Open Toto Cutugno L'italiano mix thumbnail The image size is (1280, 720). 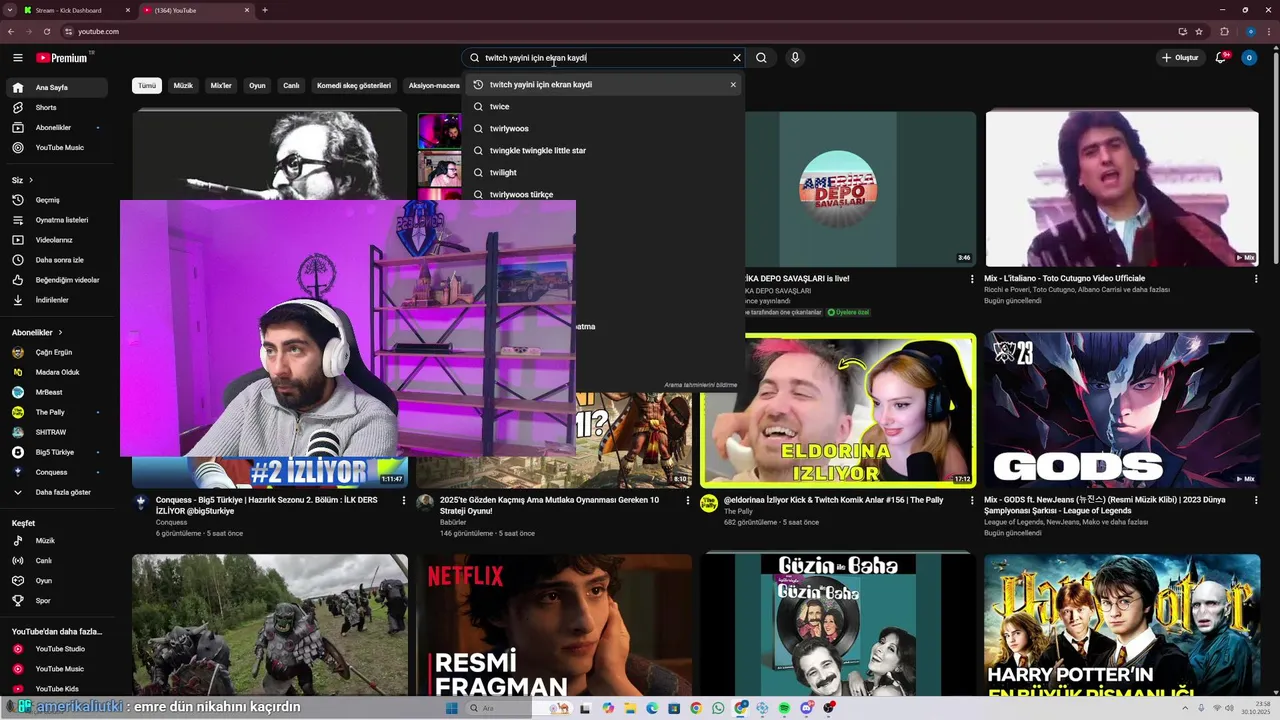click(1122, 188)
